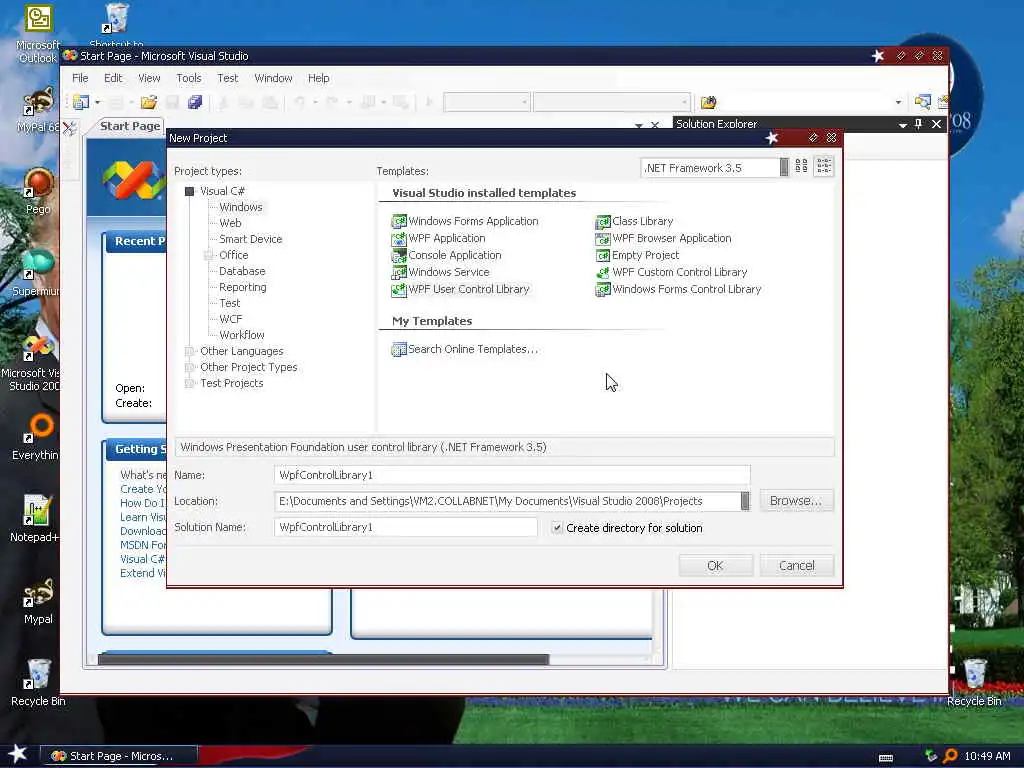Click the New Project toolbar icon
Viewport: 1024px width, 768px height.
tap(81, 102)
